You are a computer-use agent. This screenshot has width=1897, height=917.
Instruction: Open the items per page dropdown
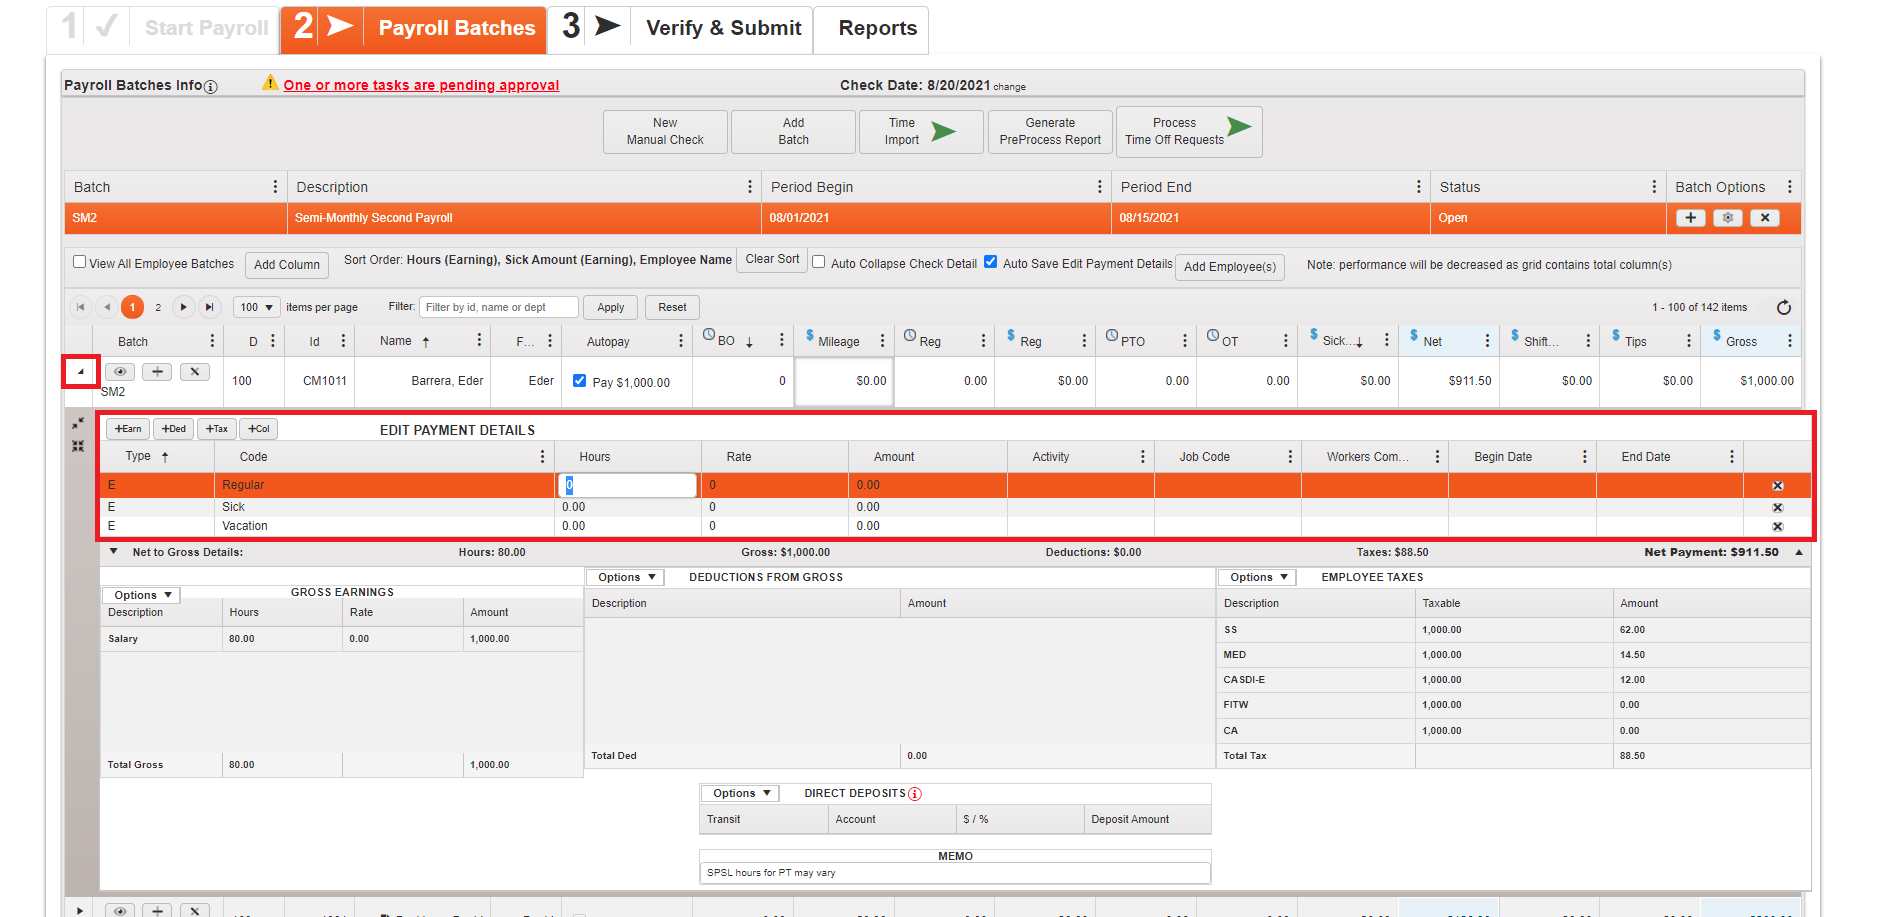(256, 307)
